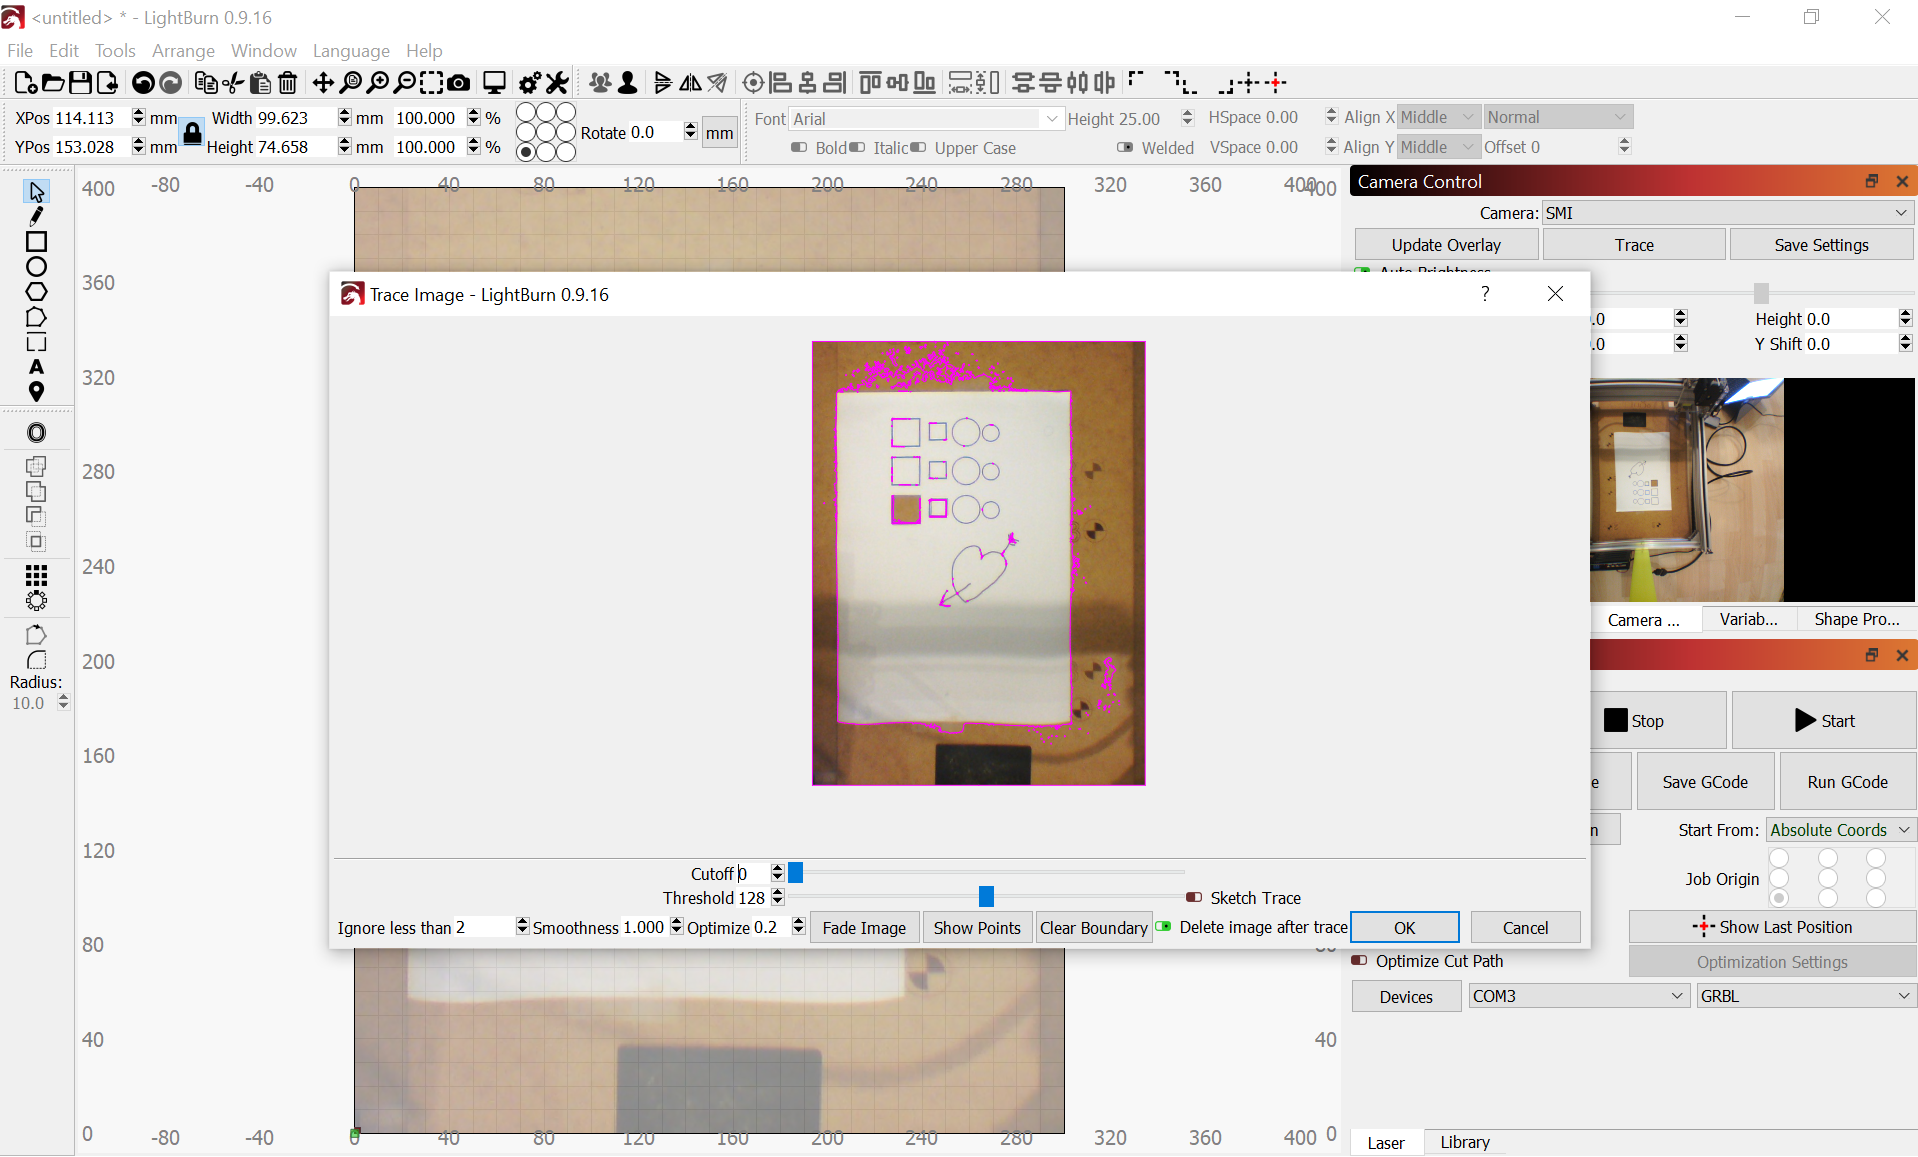Select the Ellipse tool
The image size is (1918, 1157).
click(36, 267)
